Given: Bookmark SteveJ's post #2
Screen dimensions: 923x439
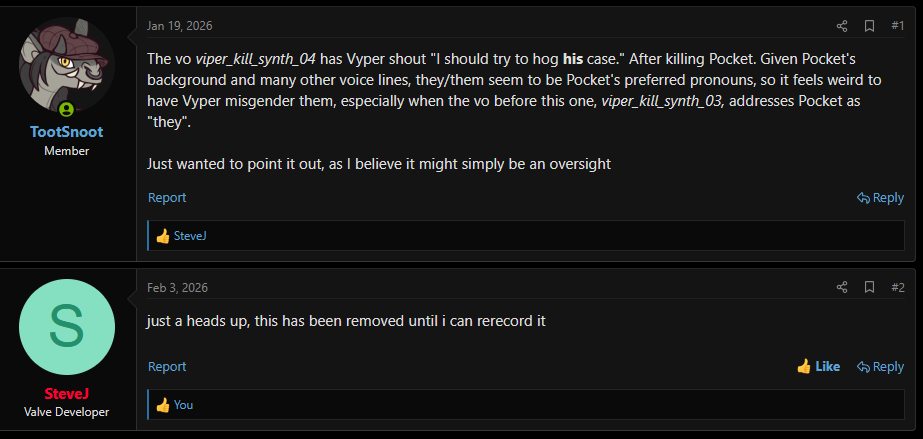Looking at the screenshot, I should 869,288.
